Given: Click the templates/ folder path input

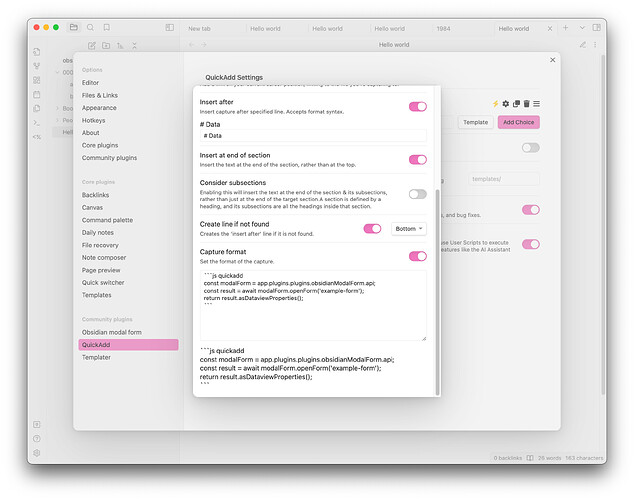Looking at the screenshot, I should coord(504,179).
